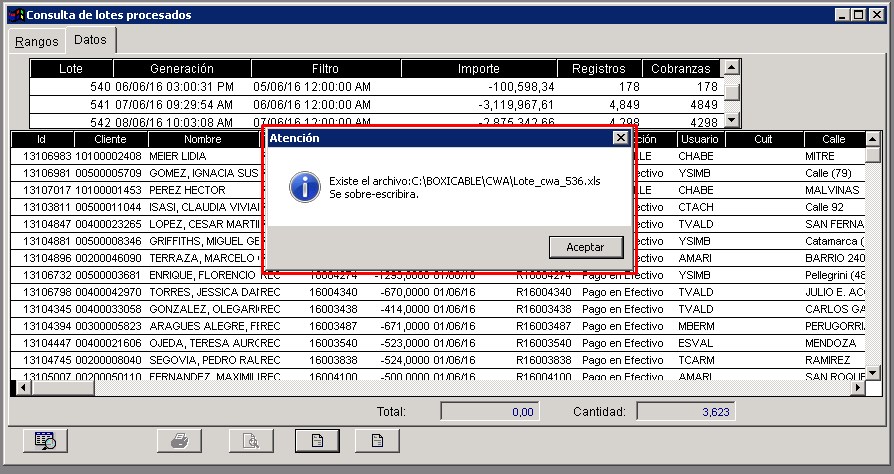
Task: Select the MEIER LIDIA record row
Action: 140,156
